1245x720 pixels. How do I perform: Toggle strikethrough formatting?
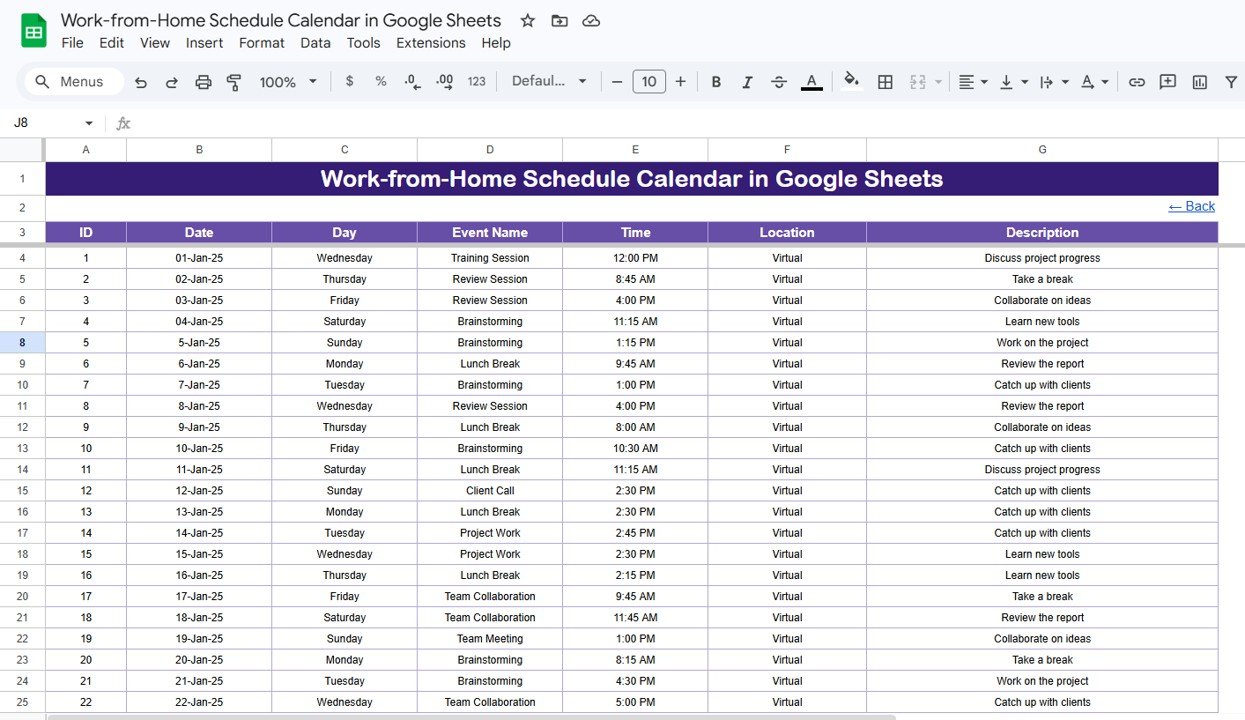click(x=779, y=81)
